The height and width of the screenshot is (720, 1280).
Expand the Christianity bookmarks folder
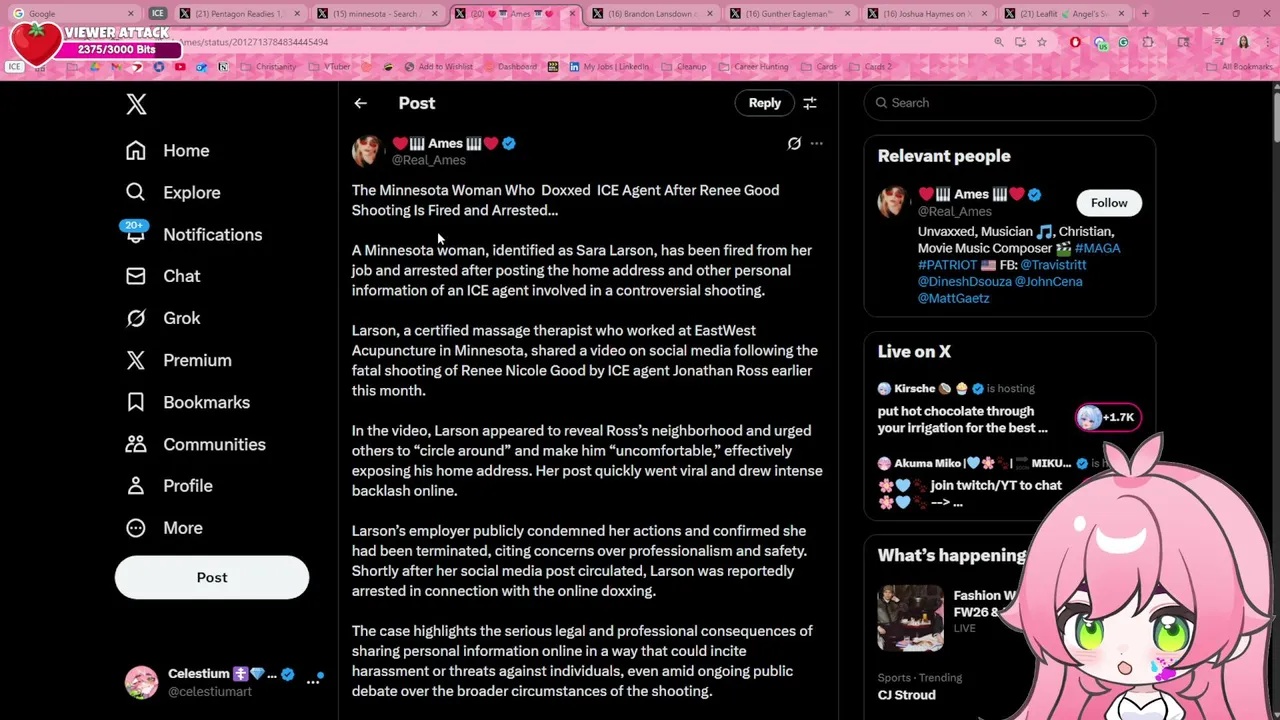(268, 67)
